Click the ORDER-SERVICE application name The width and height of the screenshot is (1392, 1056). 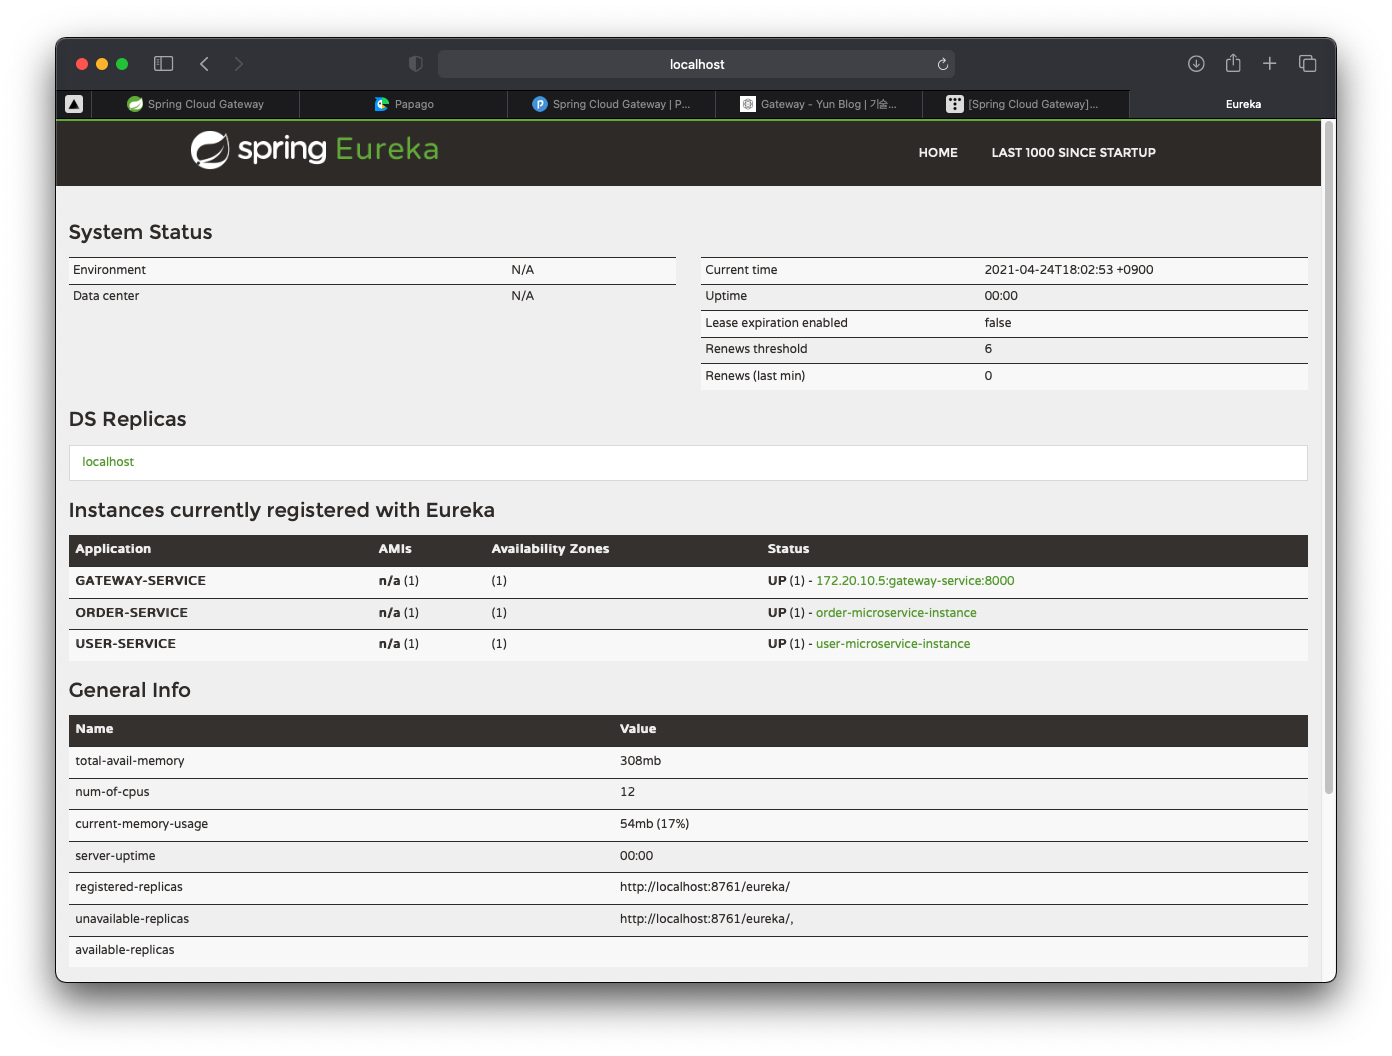coord(131,613)
